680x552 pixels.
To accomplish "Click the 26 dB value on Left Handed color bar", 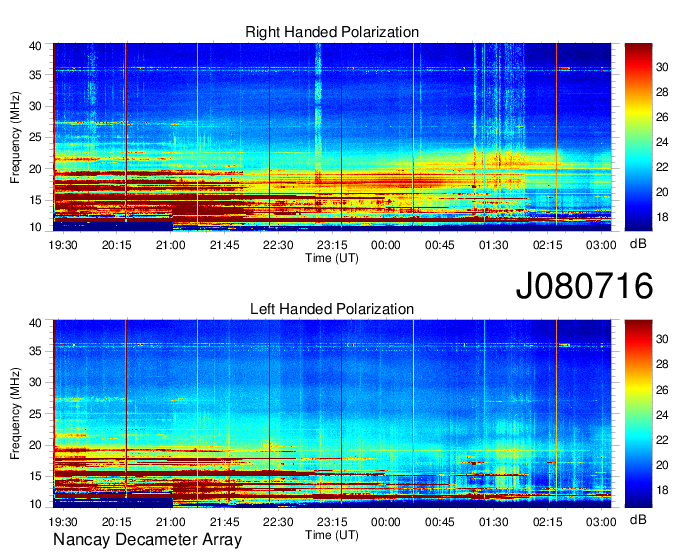I will [662, 390].
